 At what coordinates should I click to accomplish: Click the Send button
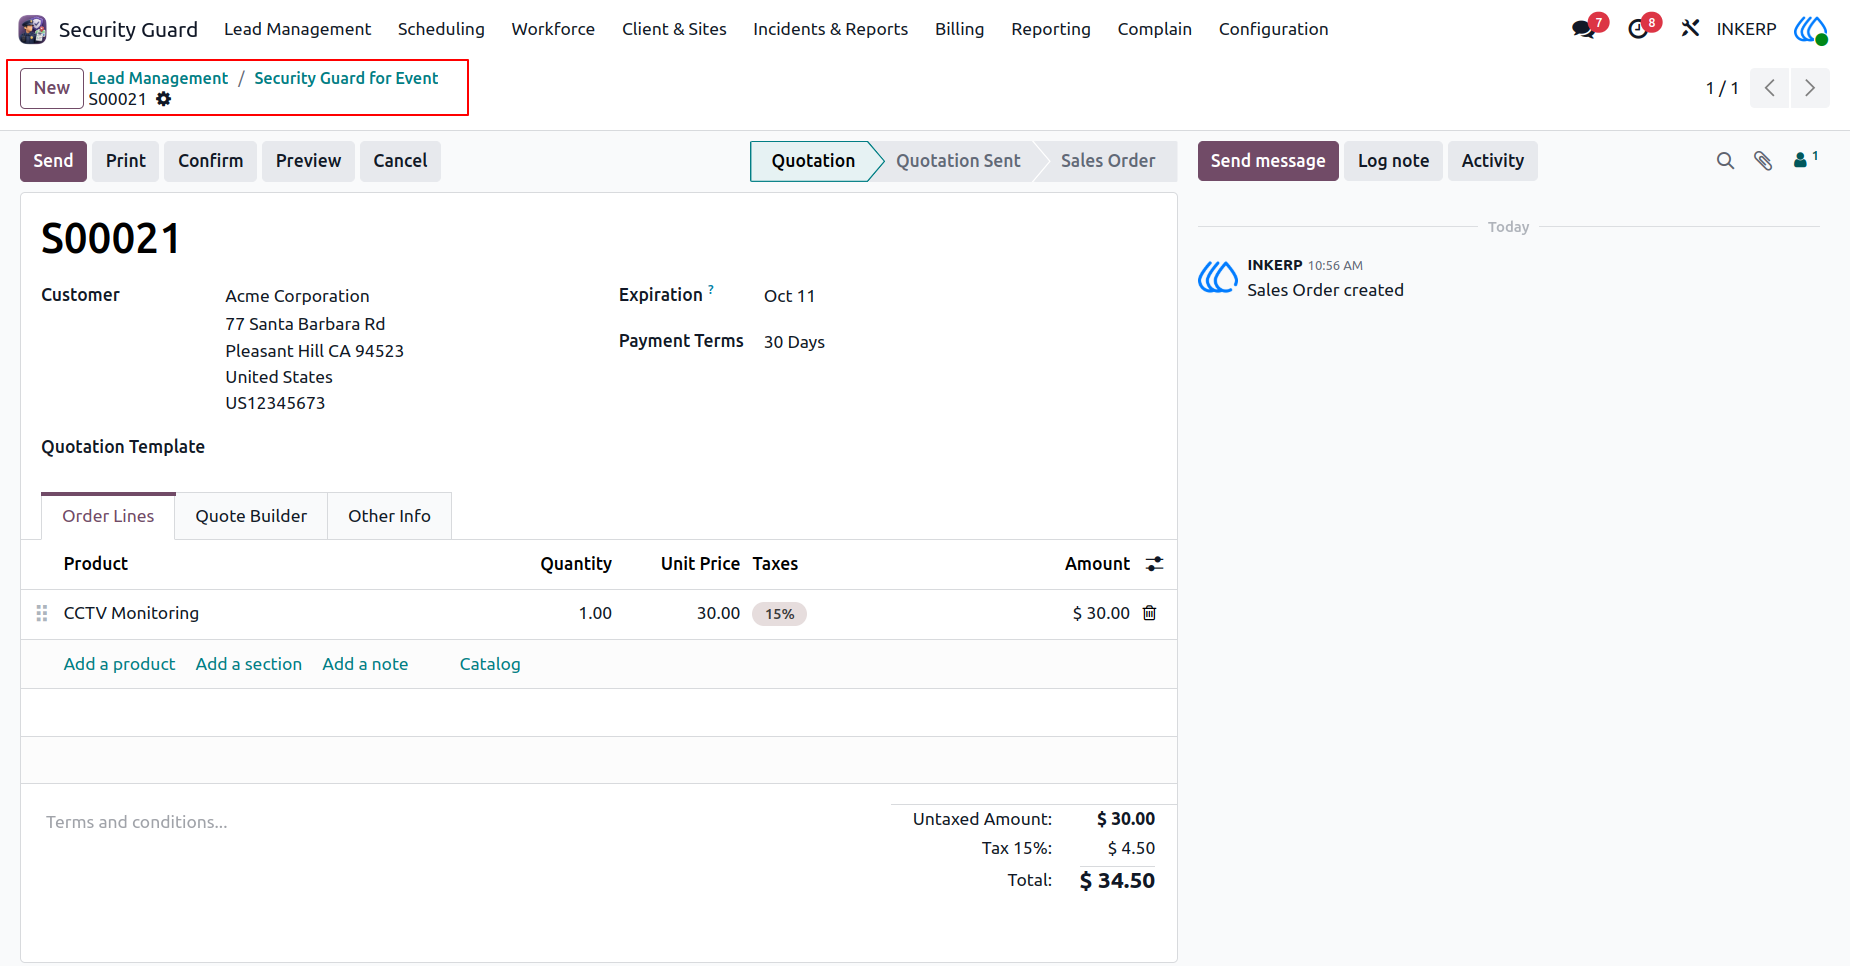click(x=53, y=161)
